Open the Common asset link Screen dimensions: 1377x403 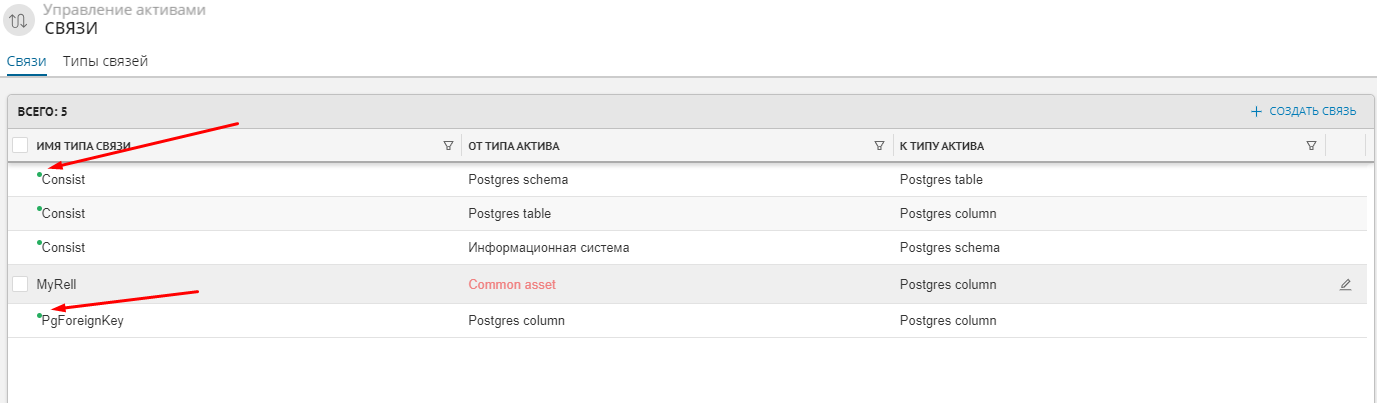511,285
